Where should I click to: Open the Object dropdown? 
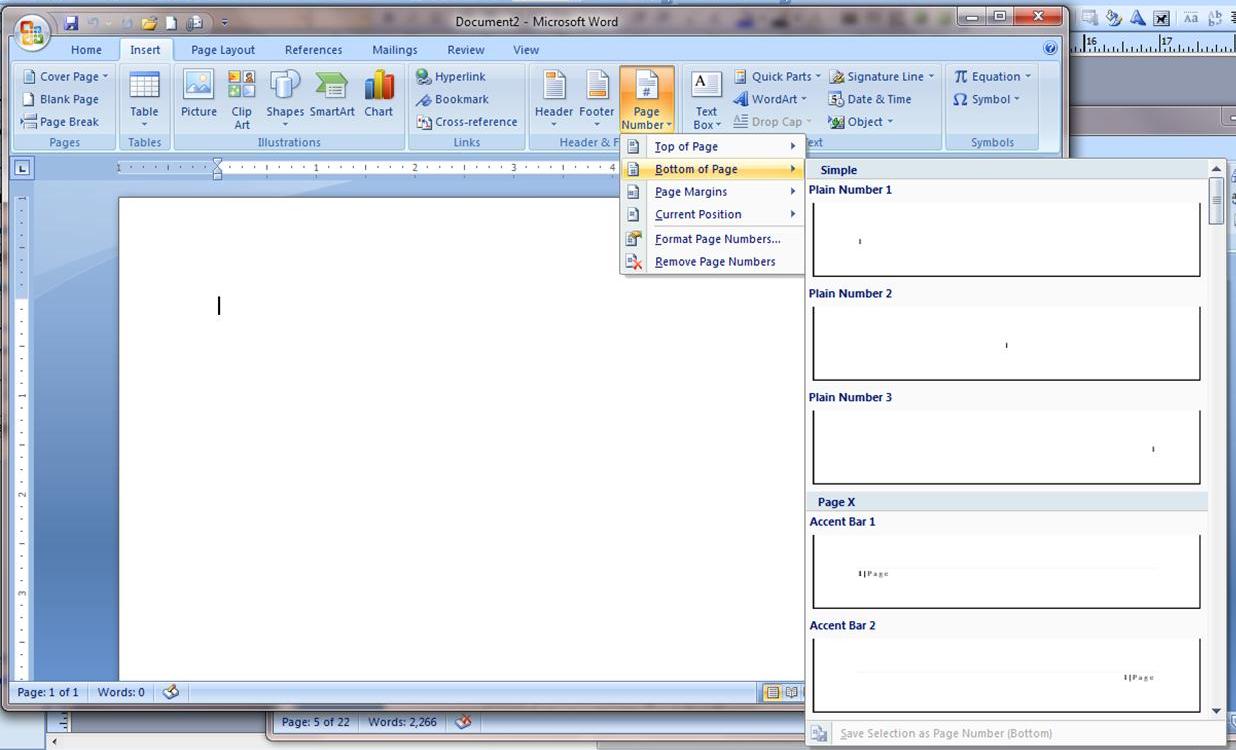point(861,122)
